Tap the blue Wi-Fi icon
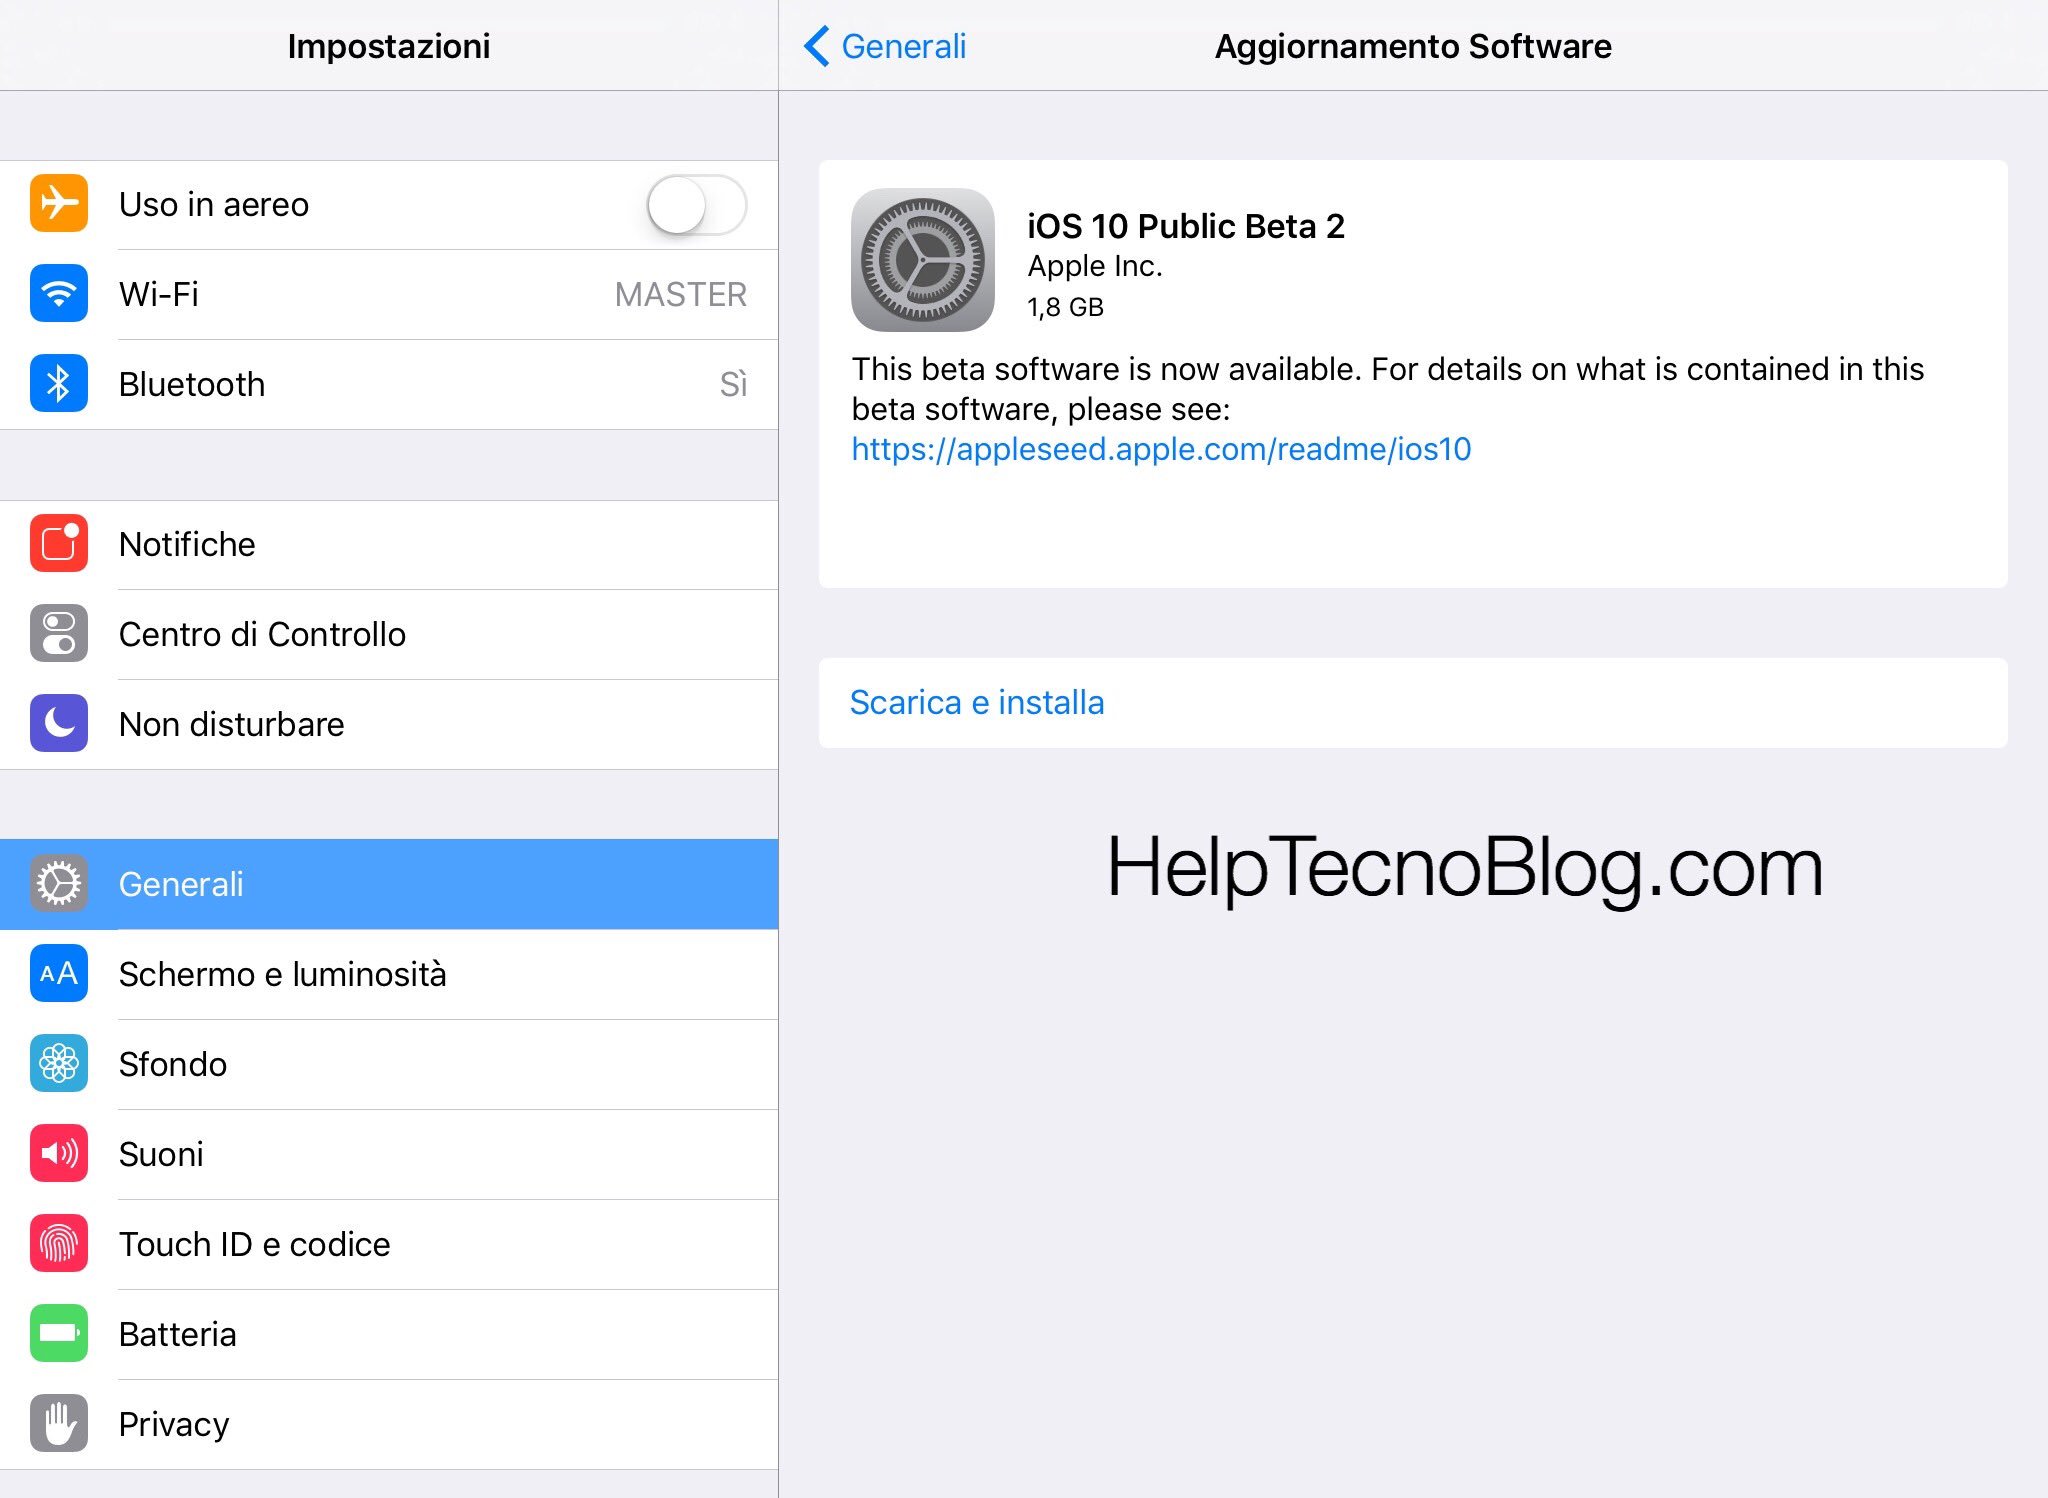Viewport: 2048px width, 1498px height. point(59,293)
